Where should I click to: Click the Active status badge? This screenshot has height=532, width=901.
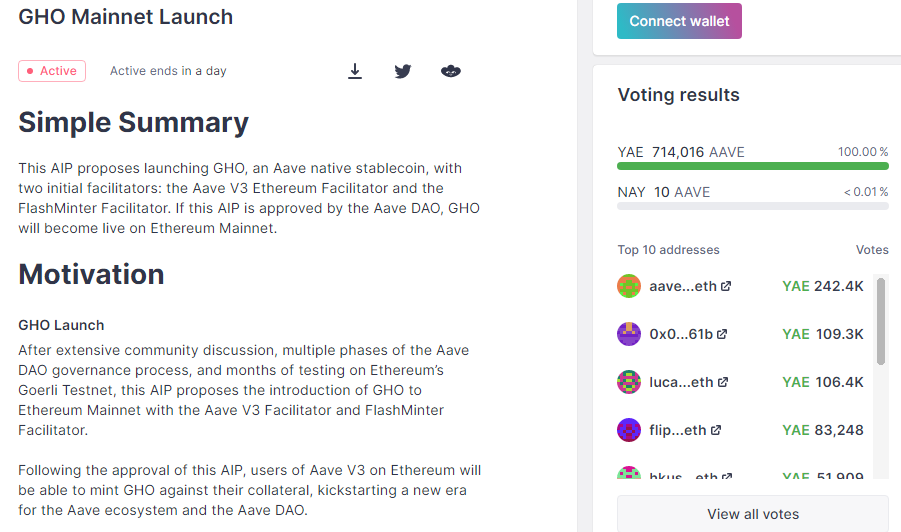click(52, 71)
